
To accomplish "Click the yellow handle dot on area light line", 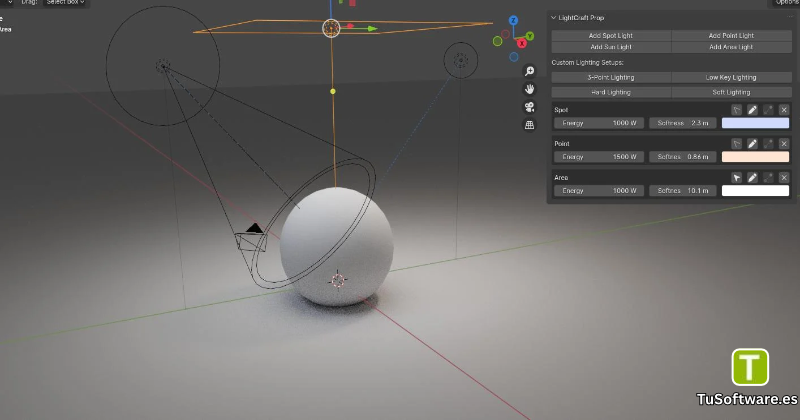I will 333,91.
